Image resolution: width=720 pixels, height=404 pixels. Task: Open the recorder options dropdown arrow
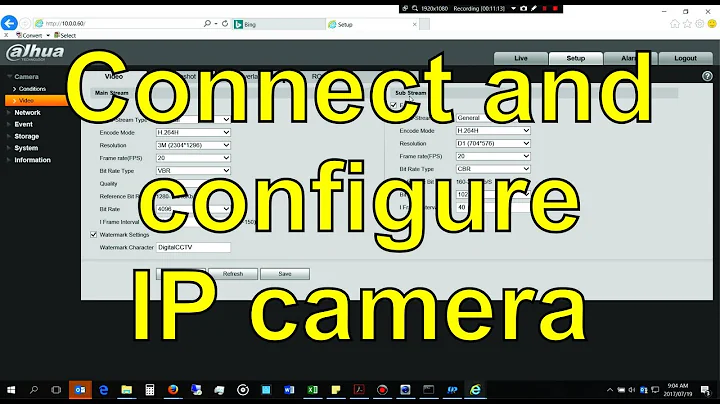[x=513, y=8]
